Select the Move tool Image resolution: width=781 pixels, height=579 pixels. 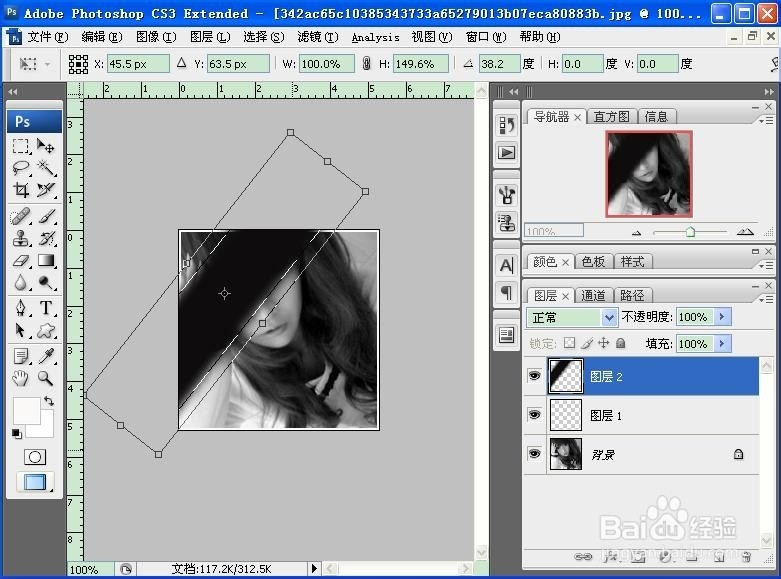point(46,146)
